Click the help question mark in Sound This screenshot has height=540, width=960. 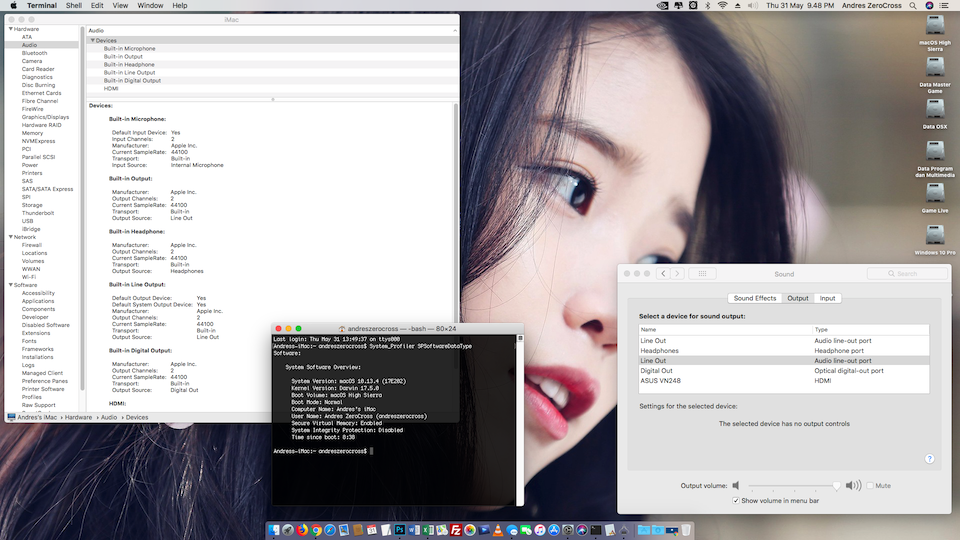coord(929,459)
